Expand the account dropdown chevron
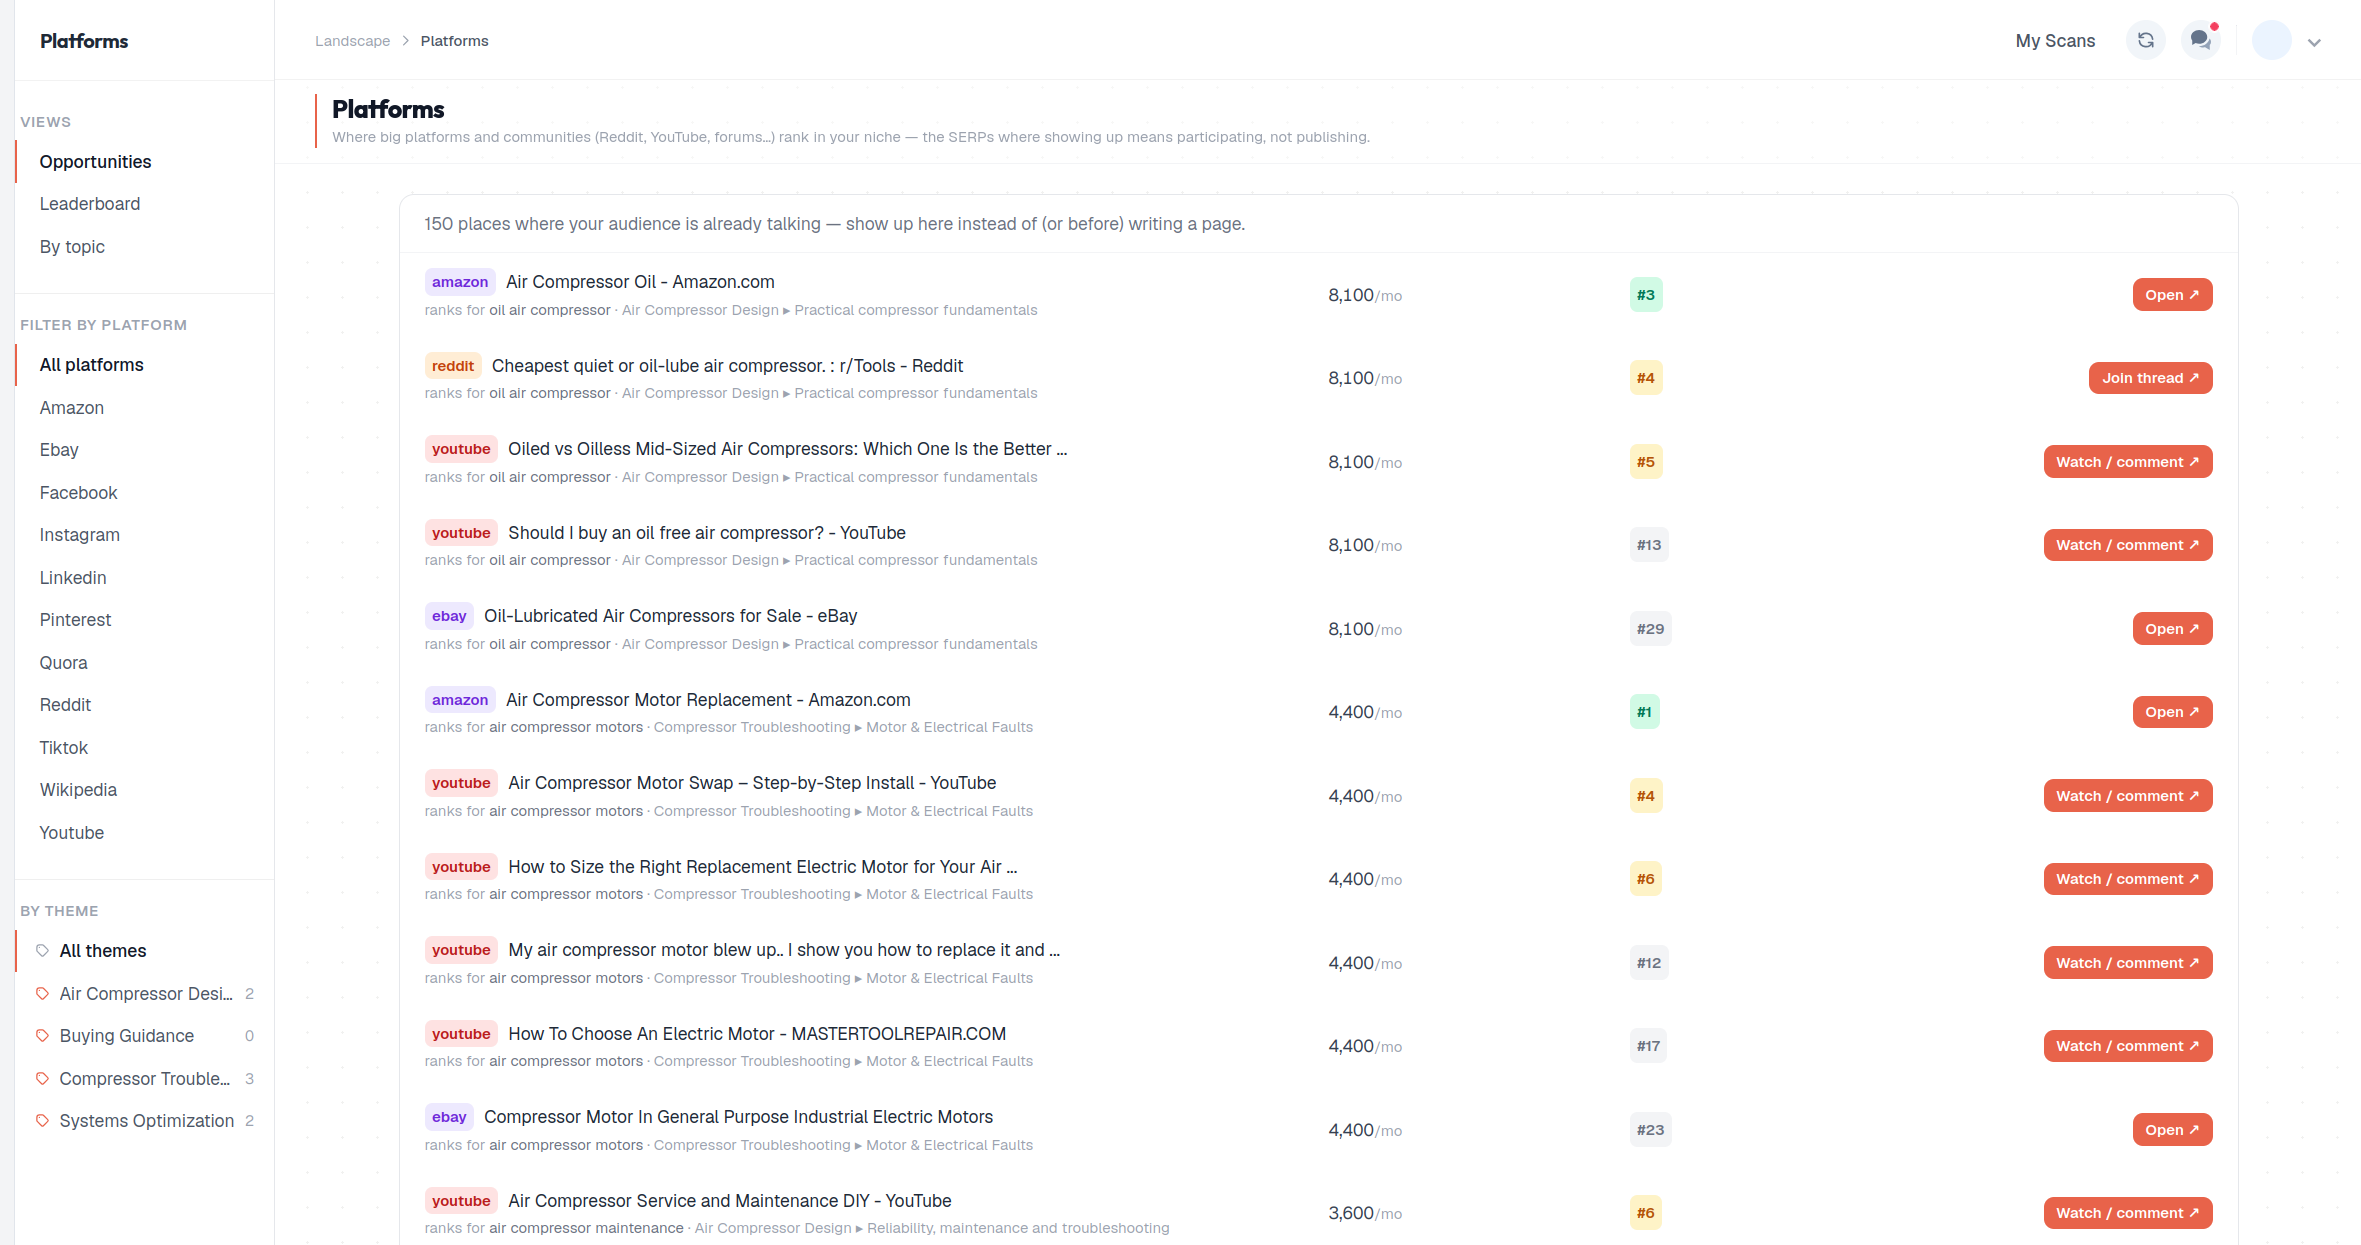The image size is (2361, 1245). (2314, 42)
